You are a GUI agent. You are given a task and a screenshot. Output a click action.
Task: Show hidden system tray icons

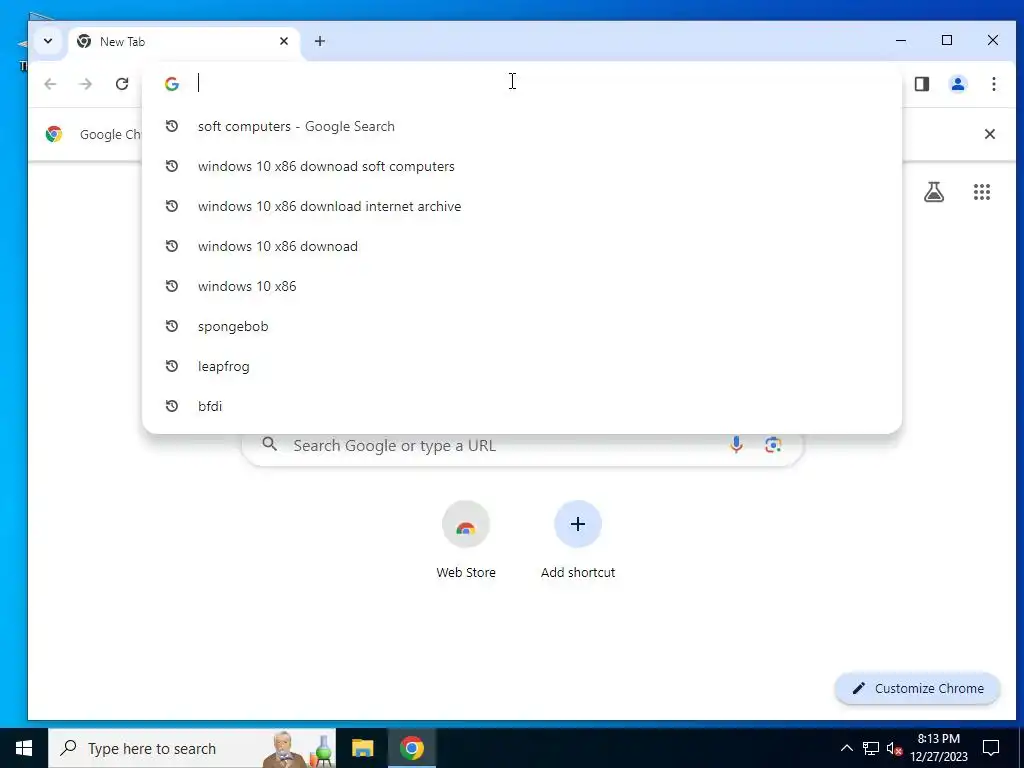click(x=846, y=748)
